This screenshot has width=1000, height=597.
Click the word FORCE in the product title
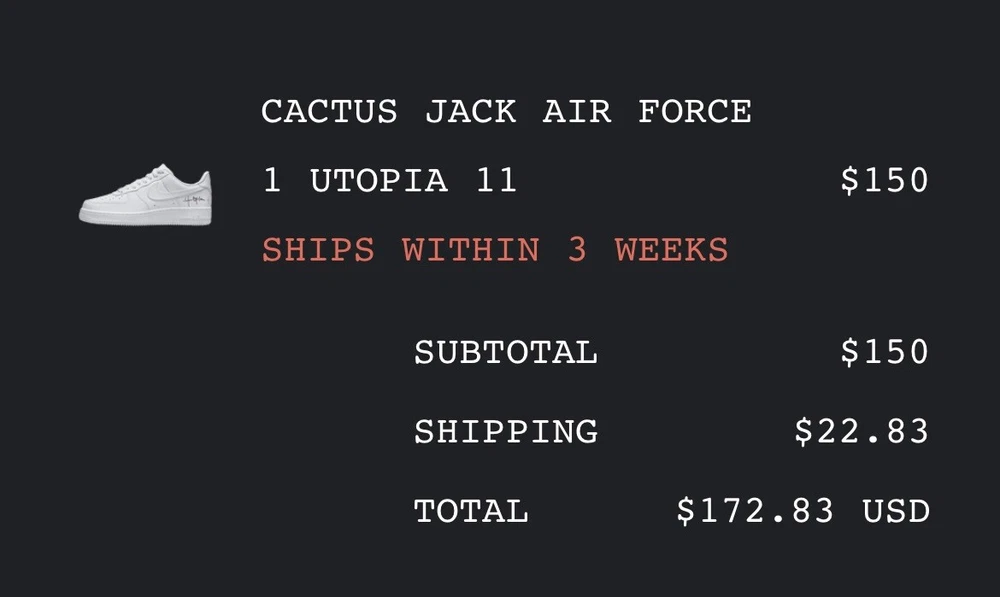(x=695, y=111)
